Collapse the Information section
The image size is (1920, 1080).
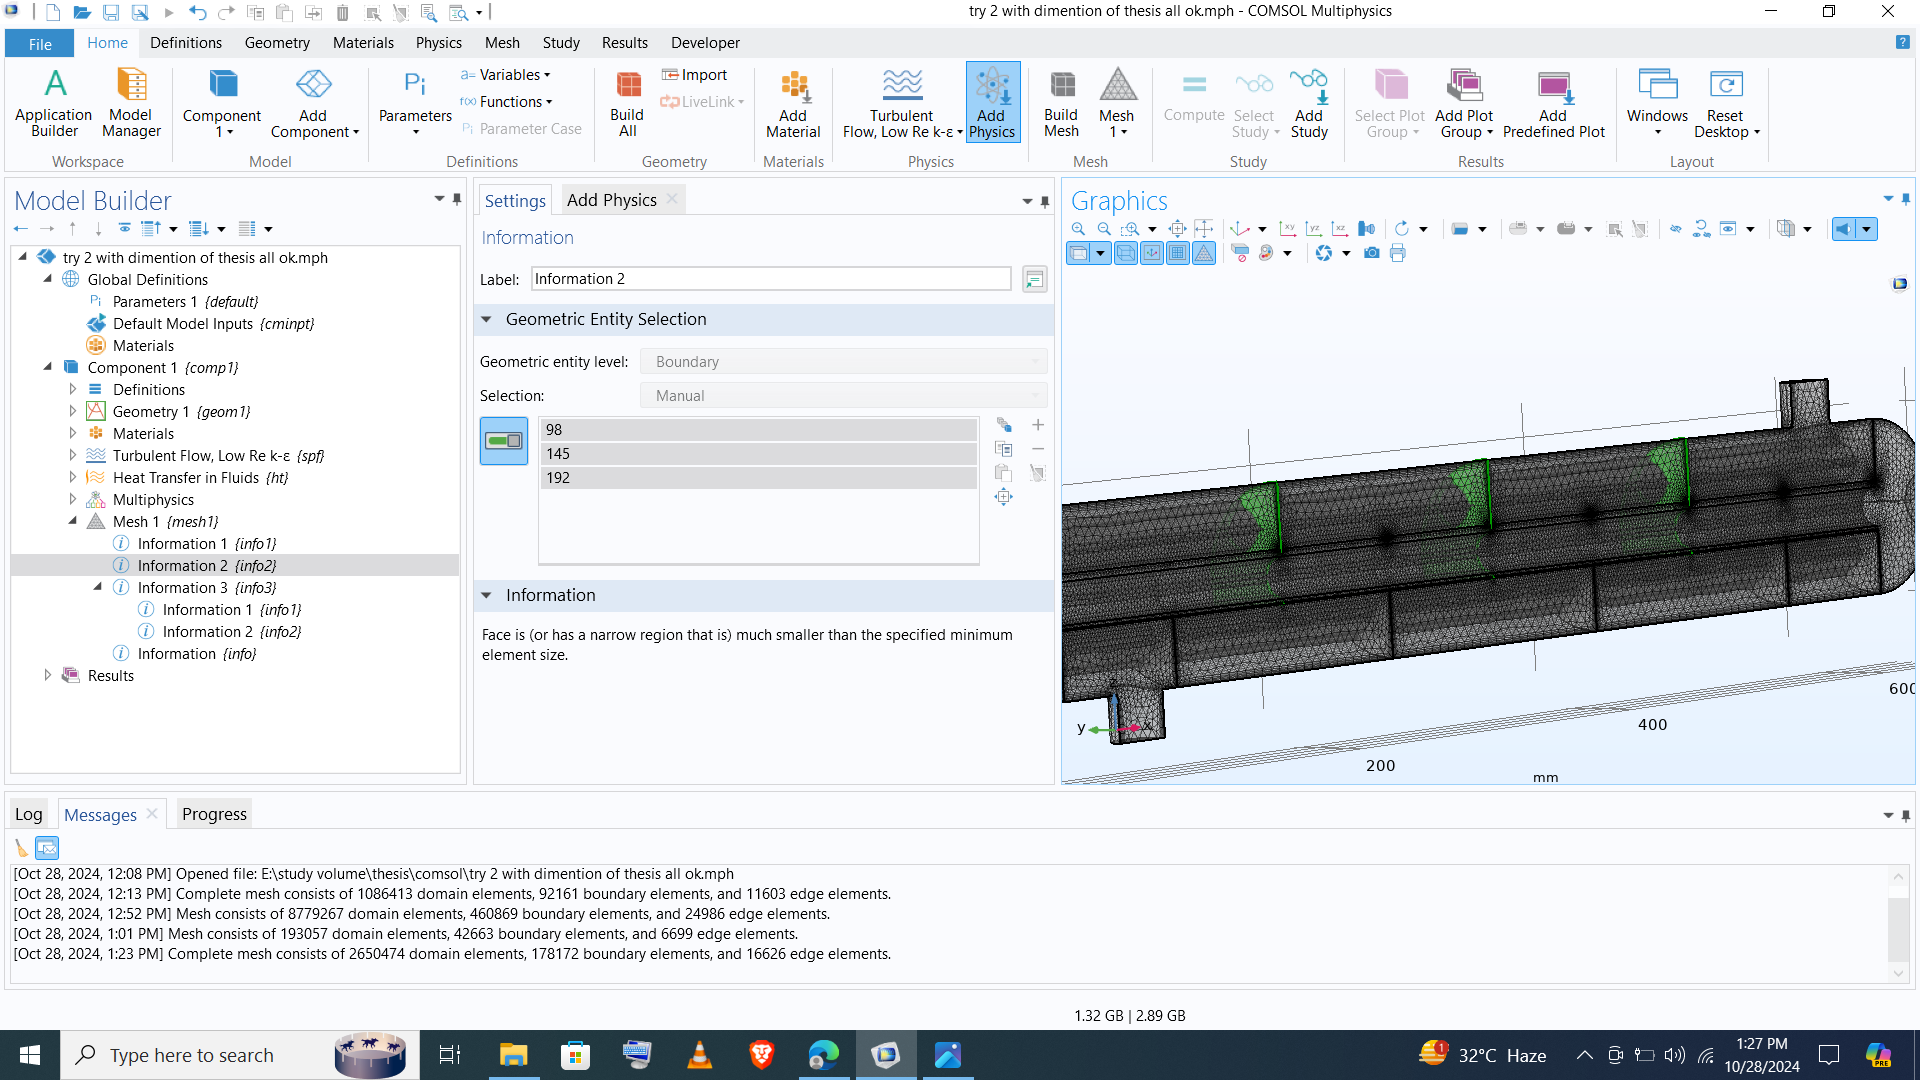(x=487, y=595)
